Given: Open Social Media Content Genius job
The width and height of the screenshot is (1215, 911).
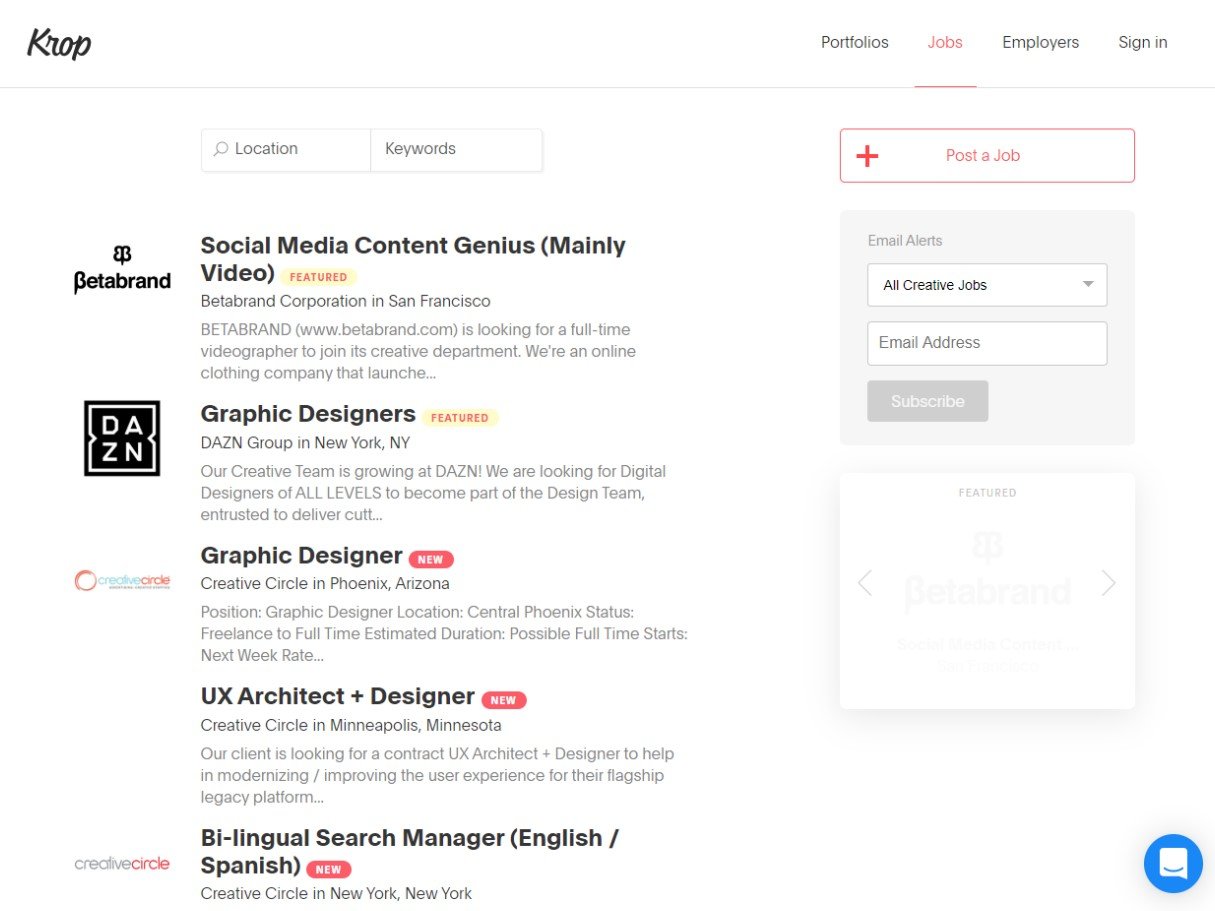Looking at the screenshot, I should click(x=413, y=259).
